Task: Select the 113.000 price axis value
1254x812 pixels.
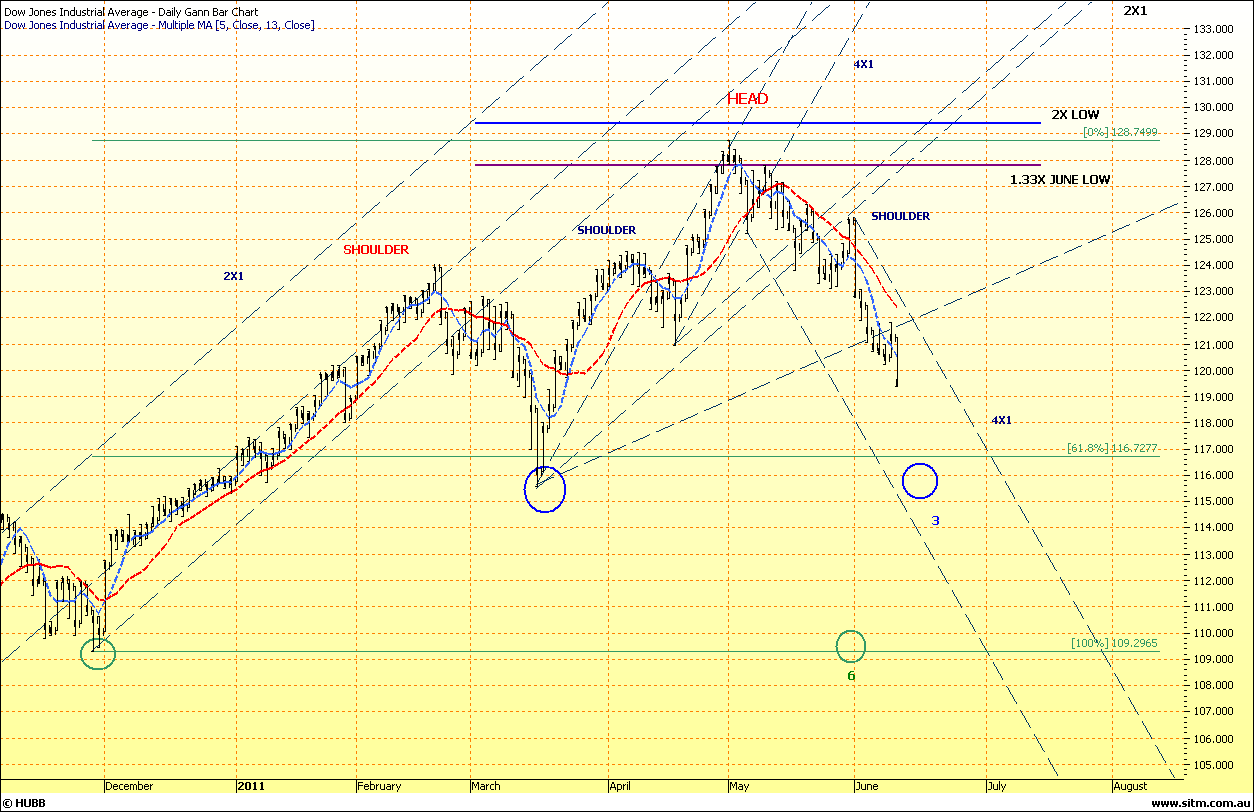Action: click(1211, 555)
